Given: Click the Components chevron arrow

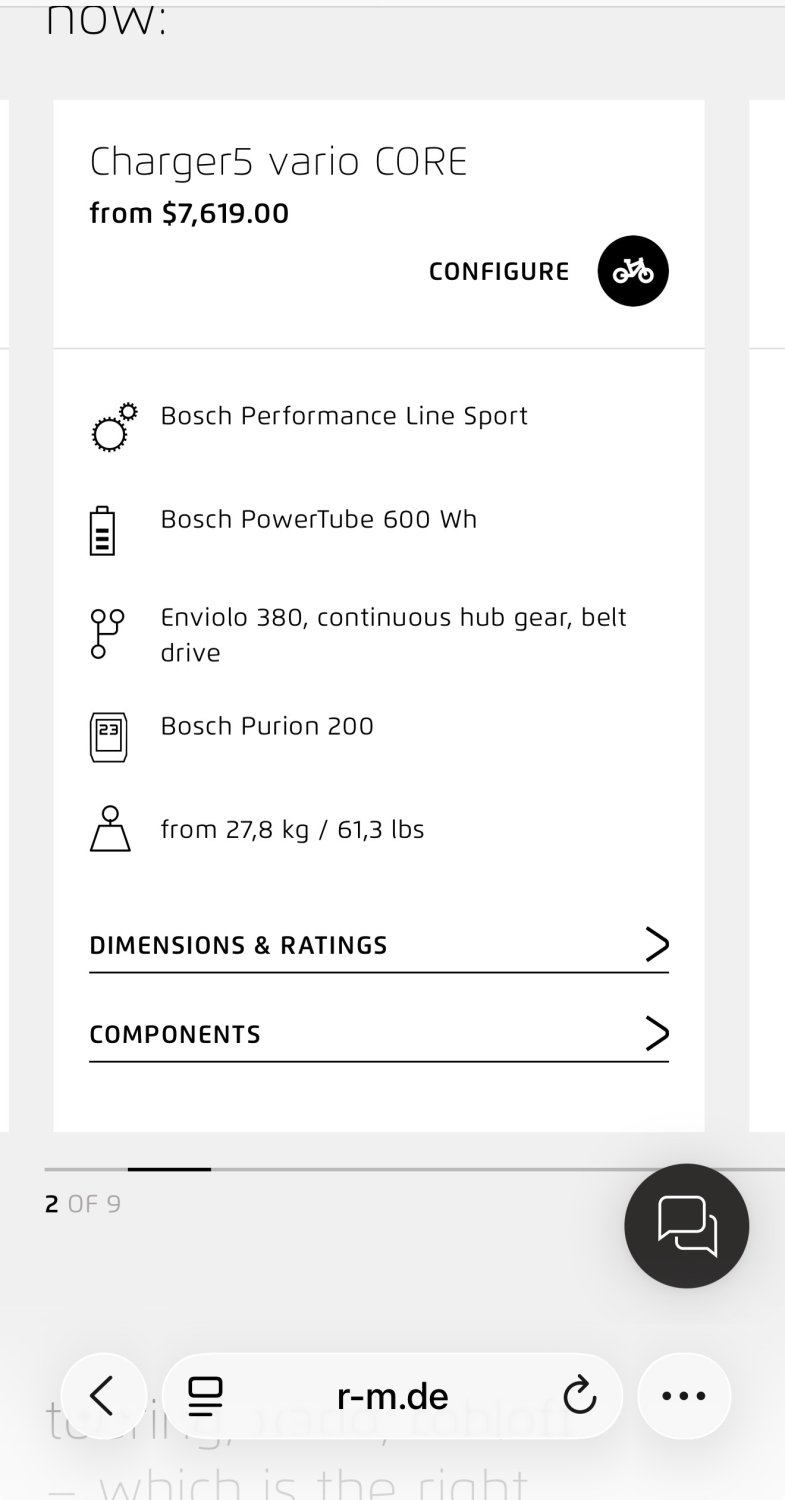Looking at the screenshot, I should click(656, 1033).
